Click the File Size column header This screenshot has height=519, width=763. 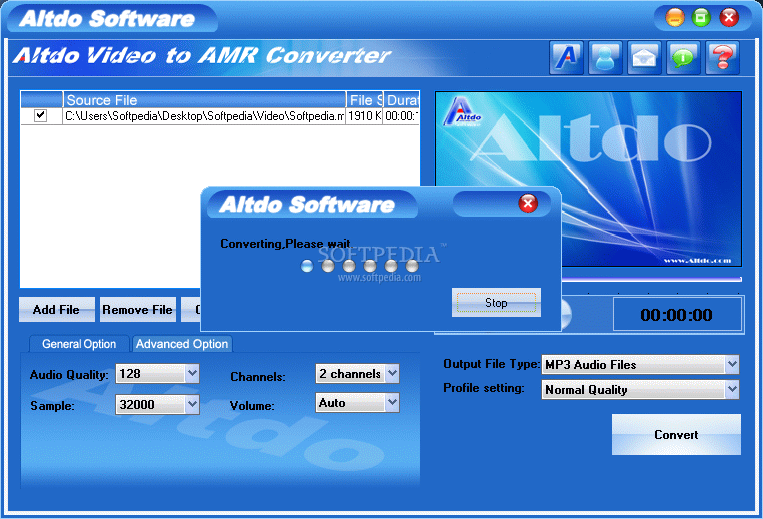[x=364, y=100]
